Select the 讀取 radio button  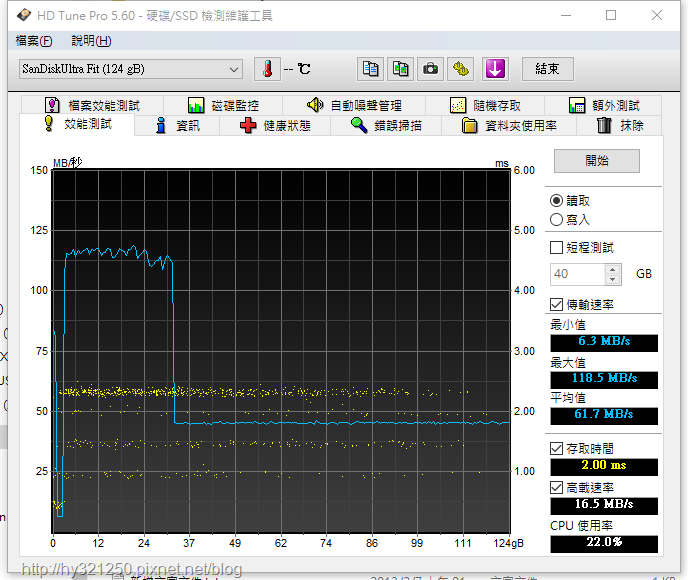click(556, 200)
